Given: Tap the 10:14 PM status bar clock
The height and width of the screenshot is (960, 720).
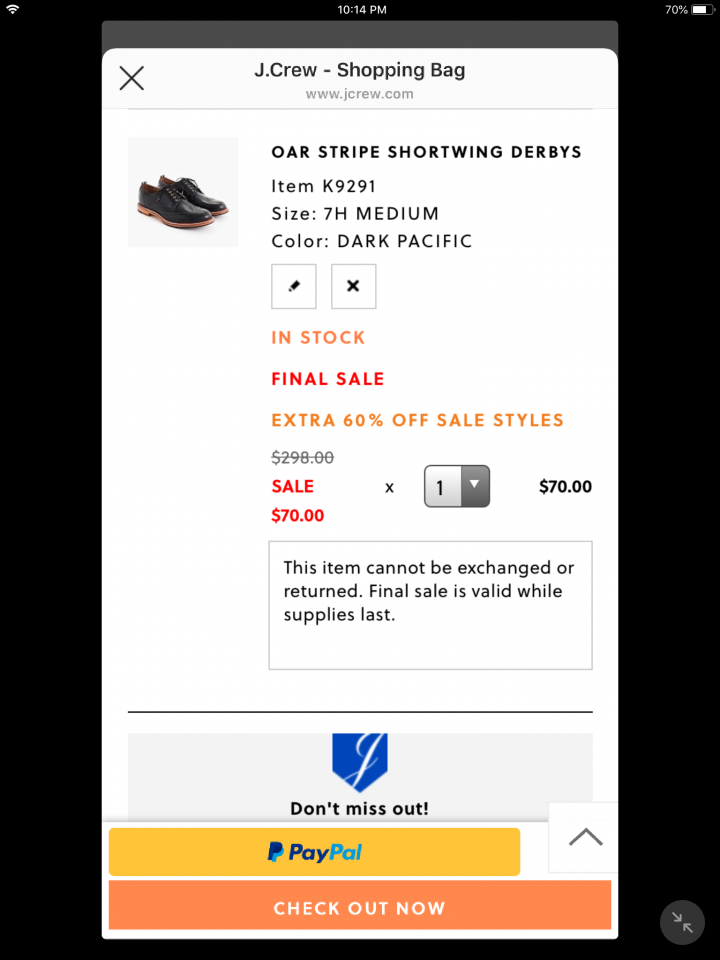Looking at the screenshot, I should [361, 10].
